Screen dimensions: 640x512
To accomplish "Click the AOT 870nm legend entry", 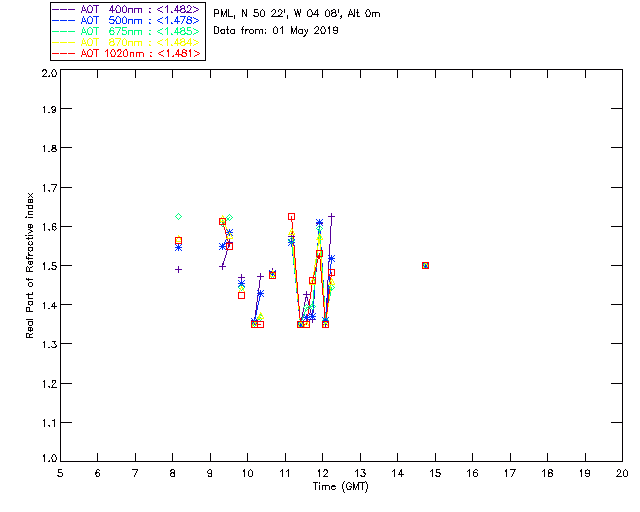I will [127, 42].
